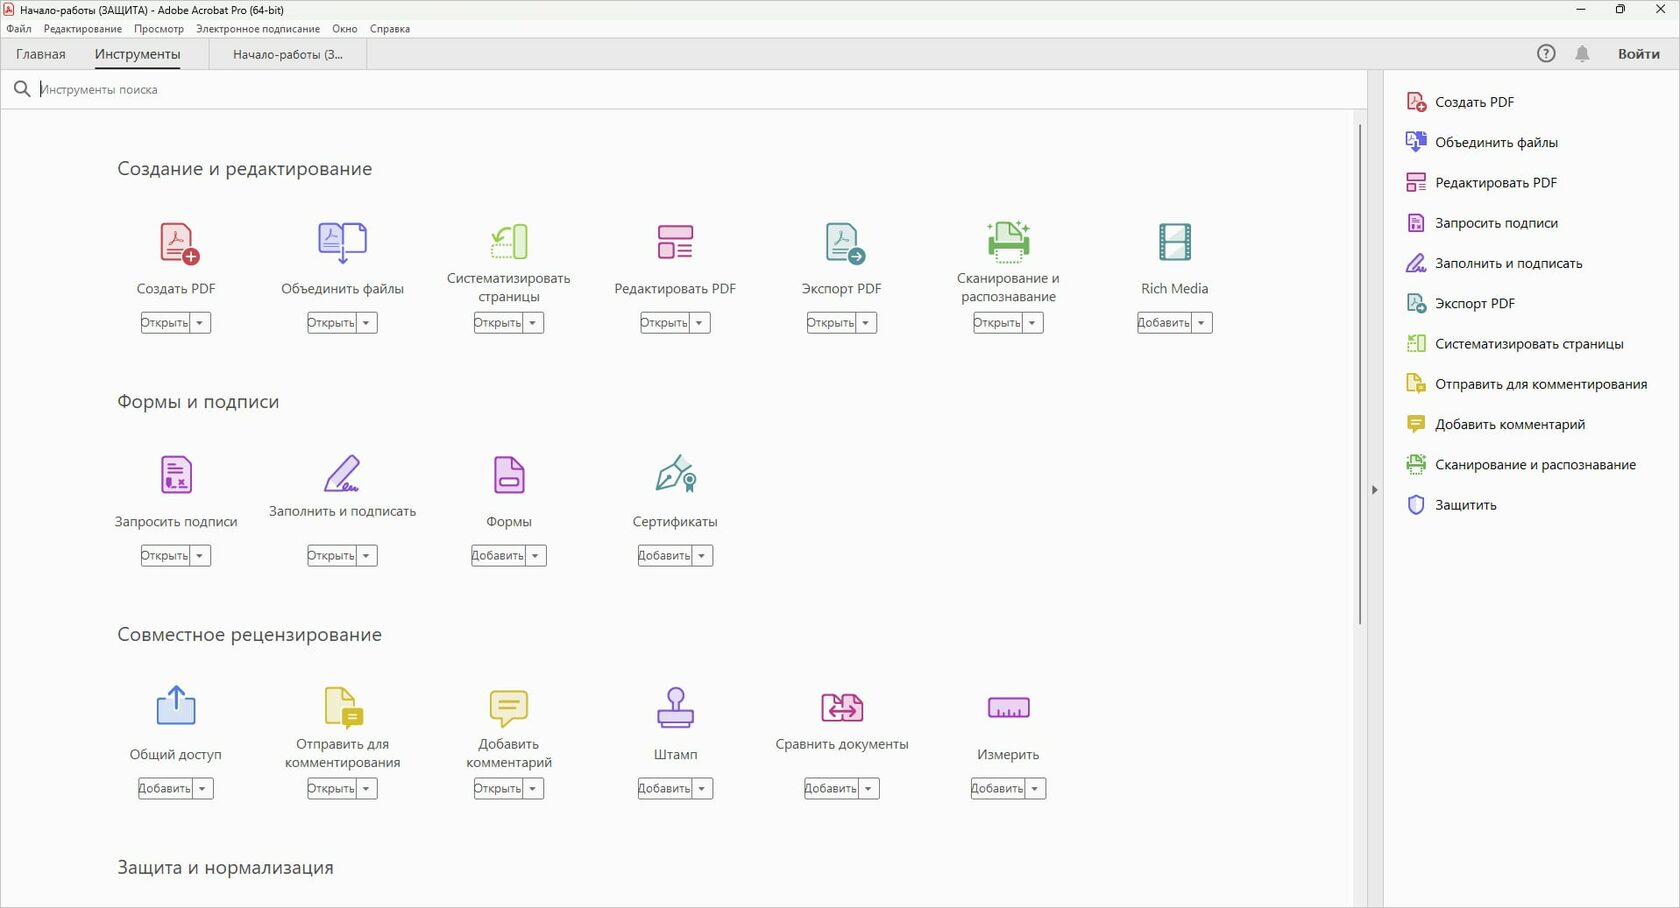
Task: Click the Объединить файлы tool icon
Action: 342,243
